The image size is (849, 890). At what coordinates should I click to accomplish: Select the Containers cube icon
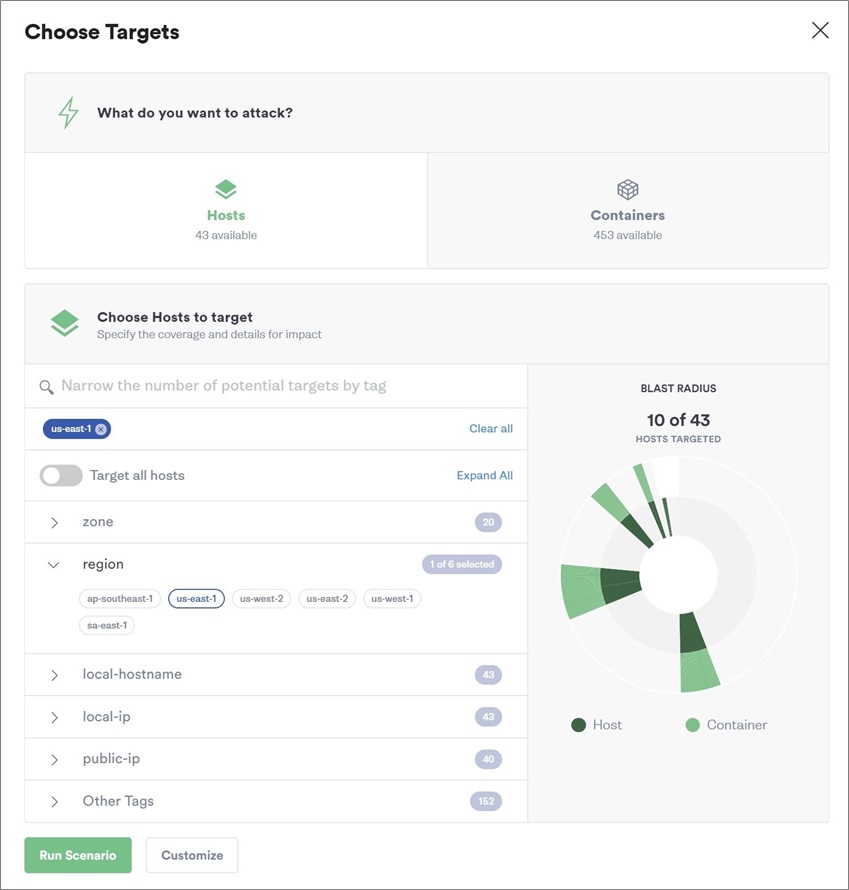(628, 189)
